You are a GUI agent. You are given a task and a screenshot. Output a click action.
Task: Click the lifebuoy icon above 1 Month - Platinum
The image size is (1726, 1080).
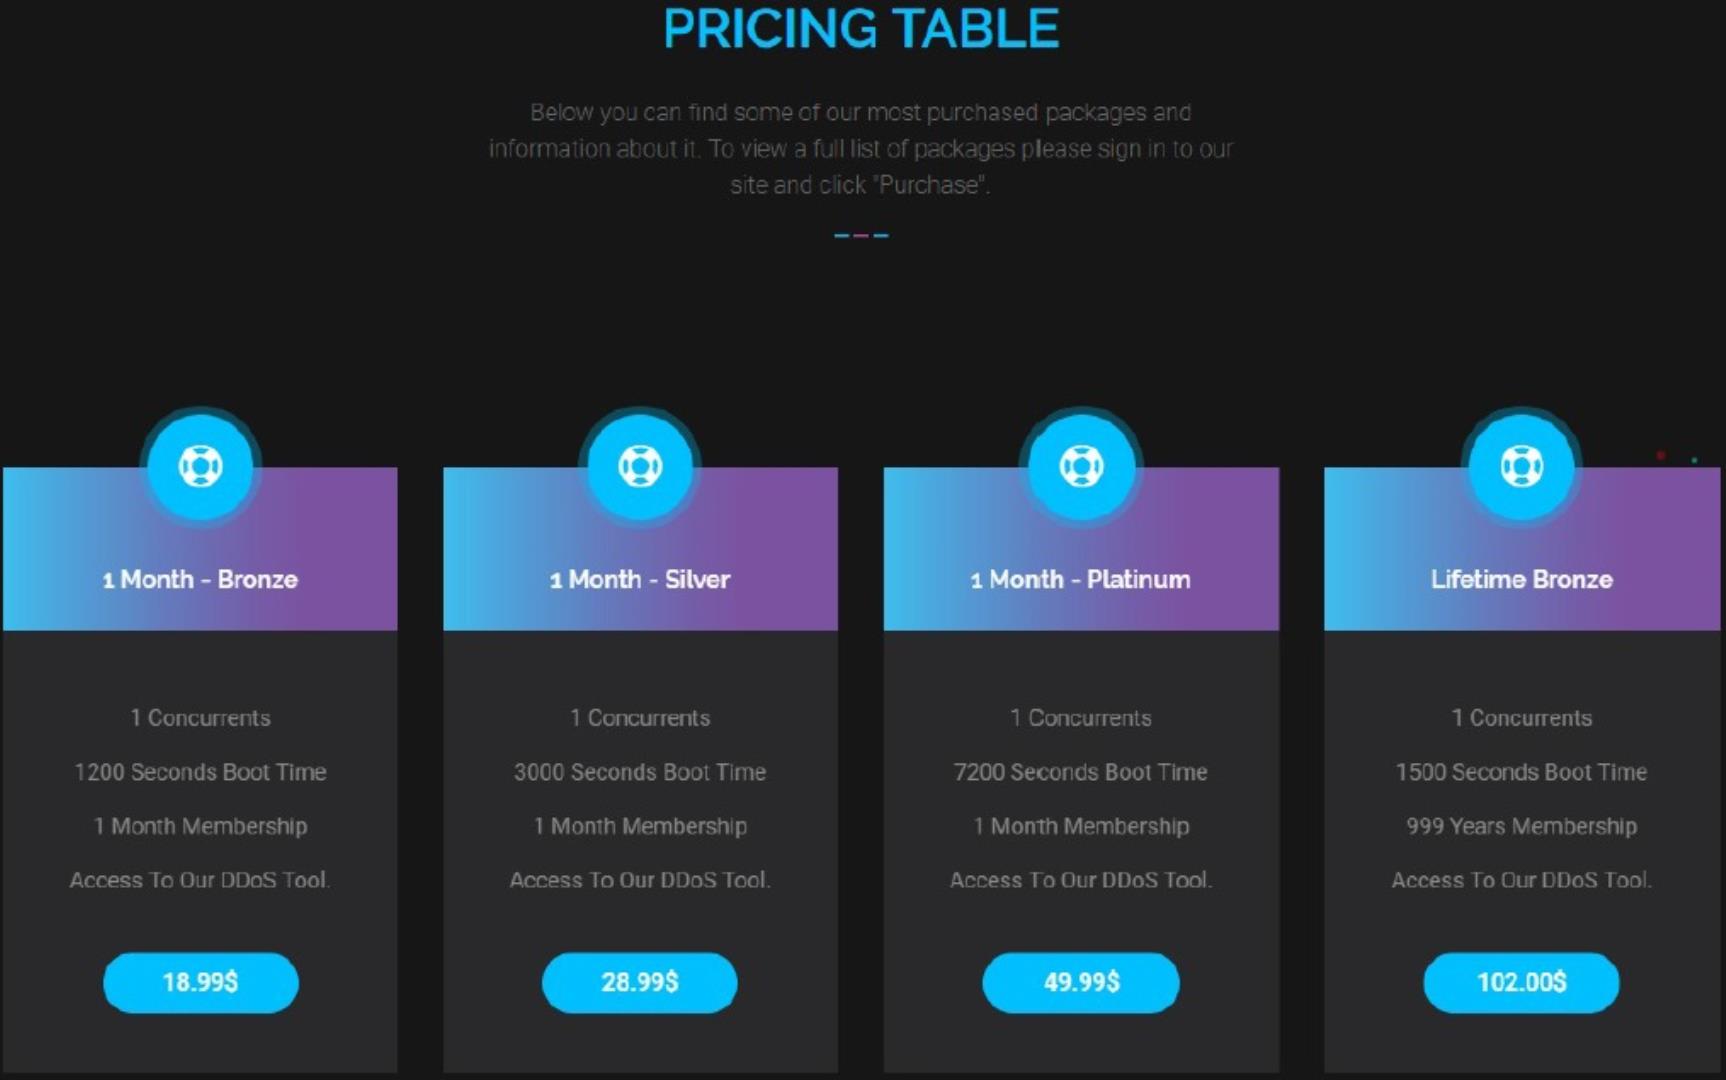pyautogui.click(x=1081, y=466)
